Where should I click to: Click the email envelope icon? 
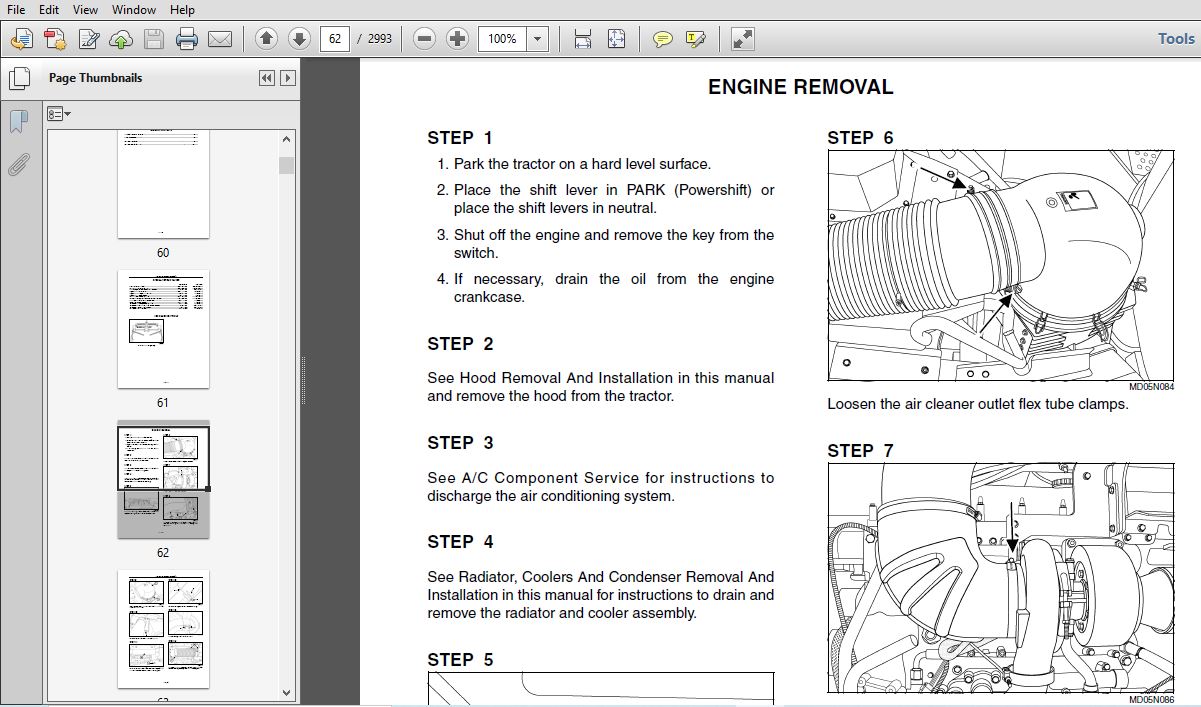pos(220,39)
